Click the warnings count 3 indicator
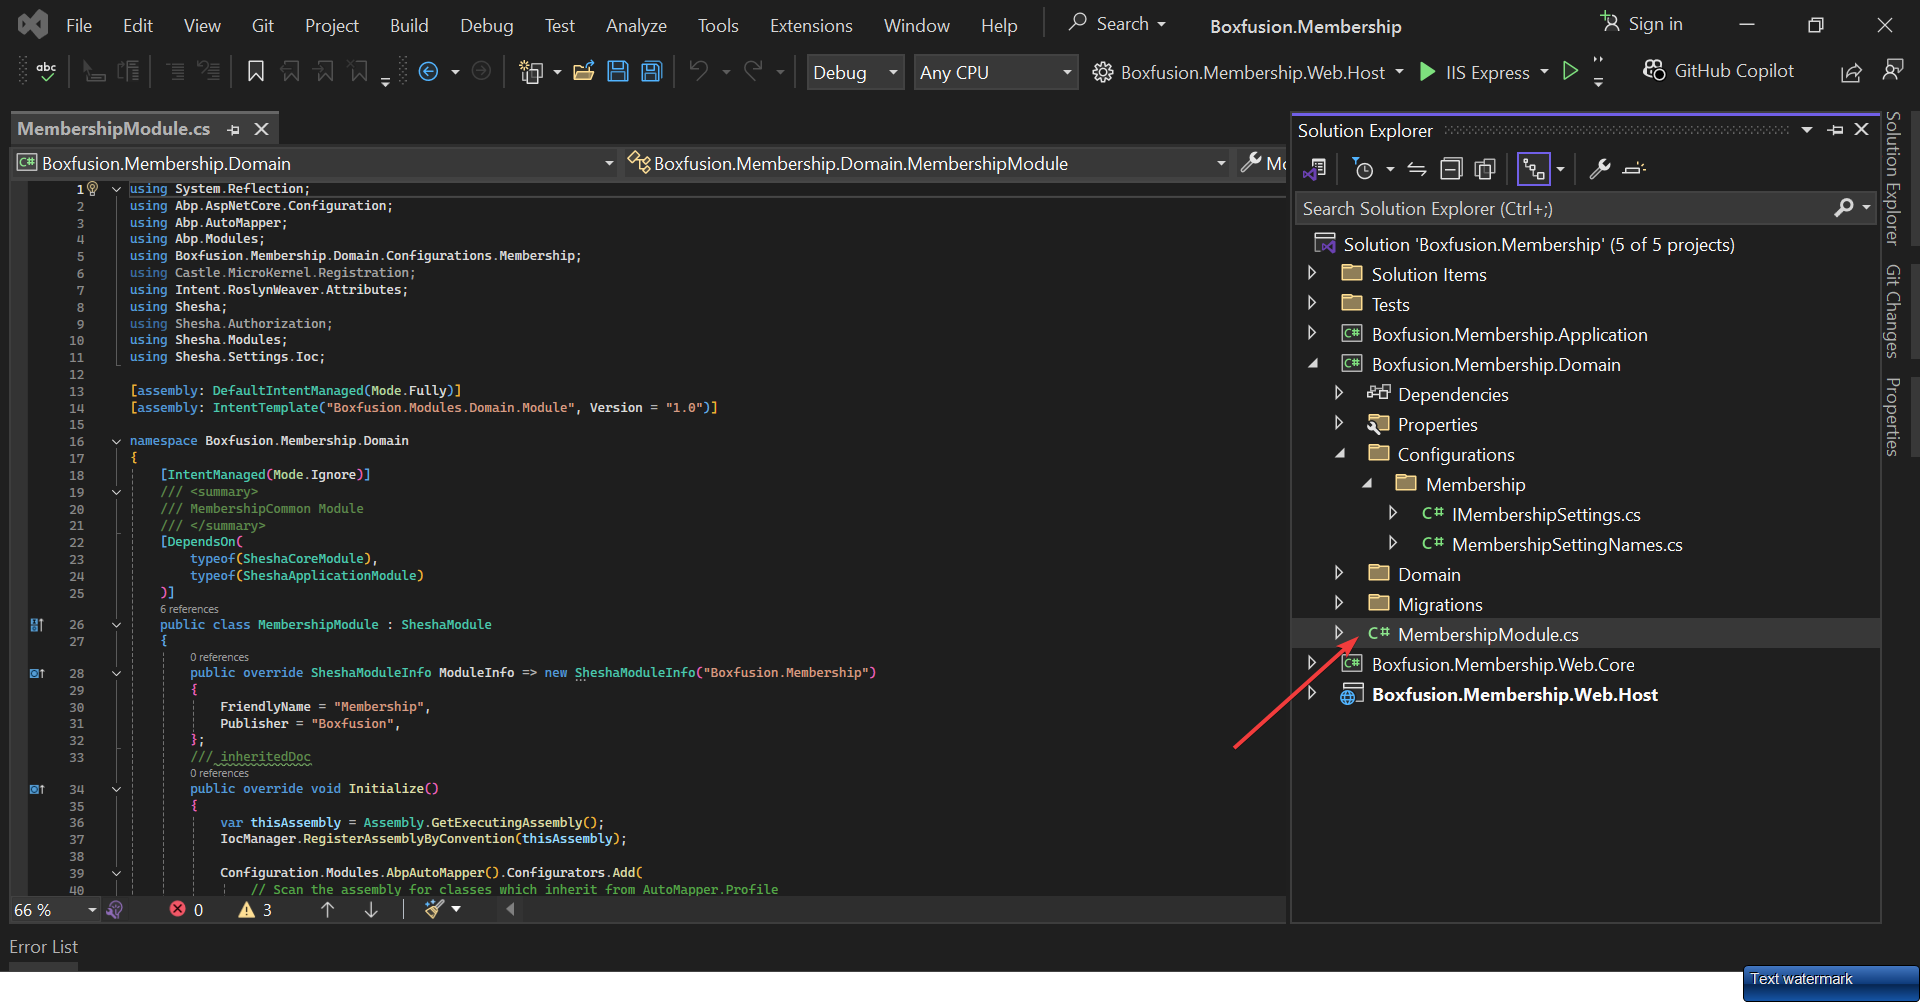Screen dimensions: 1920x1002 [255, 909]
